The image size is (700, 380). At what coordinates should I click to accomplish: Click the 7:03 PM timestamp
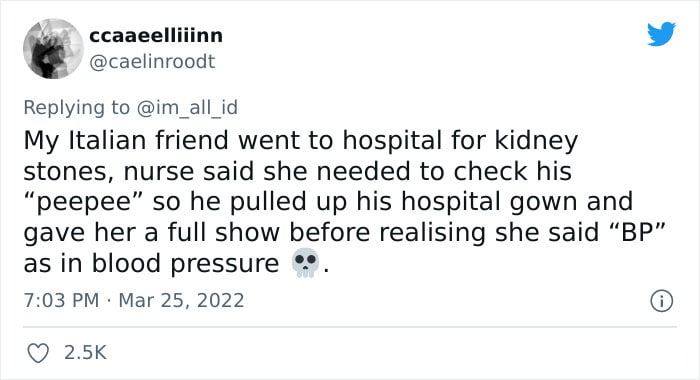(x=61, y=300)
